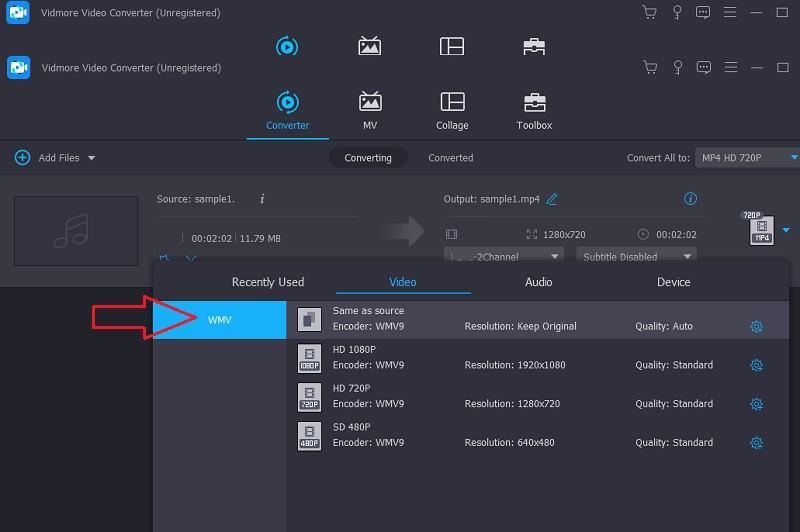The image size is (800, 532).
Task: Open the Subtitle Disabled dropdown
Action: pyautogui.click(x=622, y=256)
